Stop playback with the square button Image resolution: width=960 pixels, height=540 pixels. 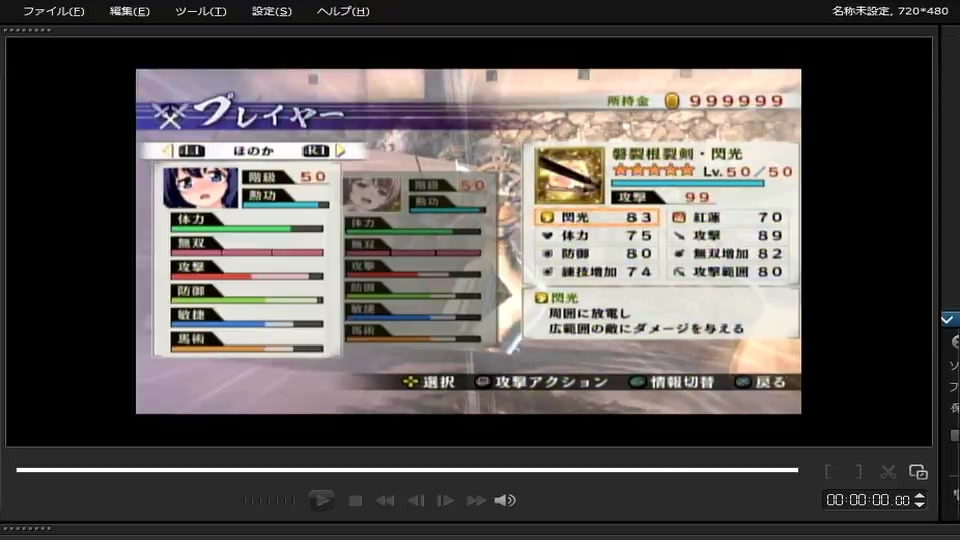(355, 501)
